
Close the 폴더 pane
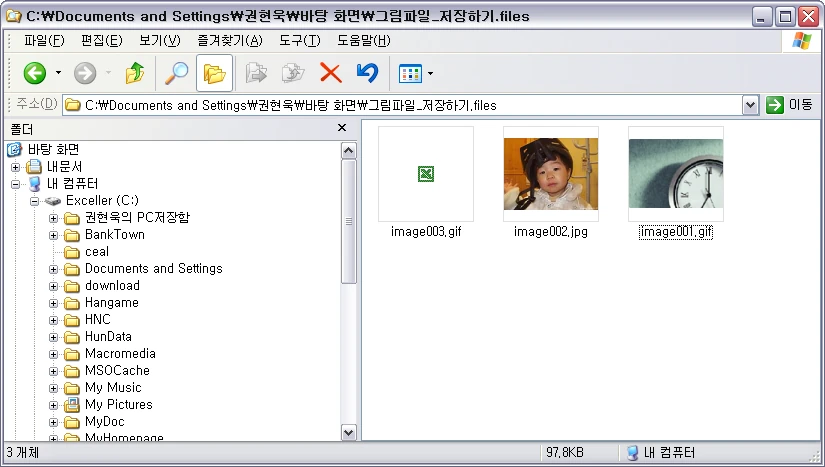pyautogui.click(x=342, y=127)
